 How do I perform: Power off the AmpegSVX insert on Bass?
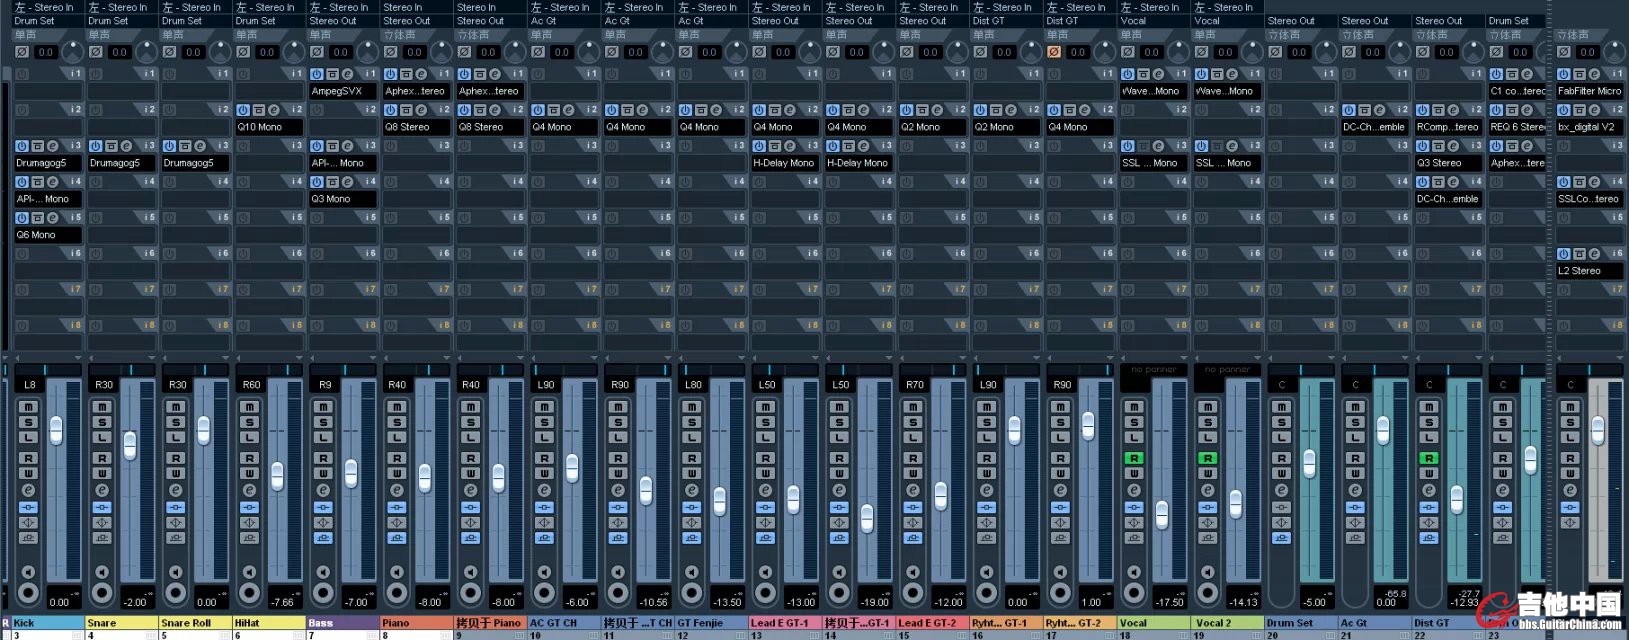click(317, 74)
